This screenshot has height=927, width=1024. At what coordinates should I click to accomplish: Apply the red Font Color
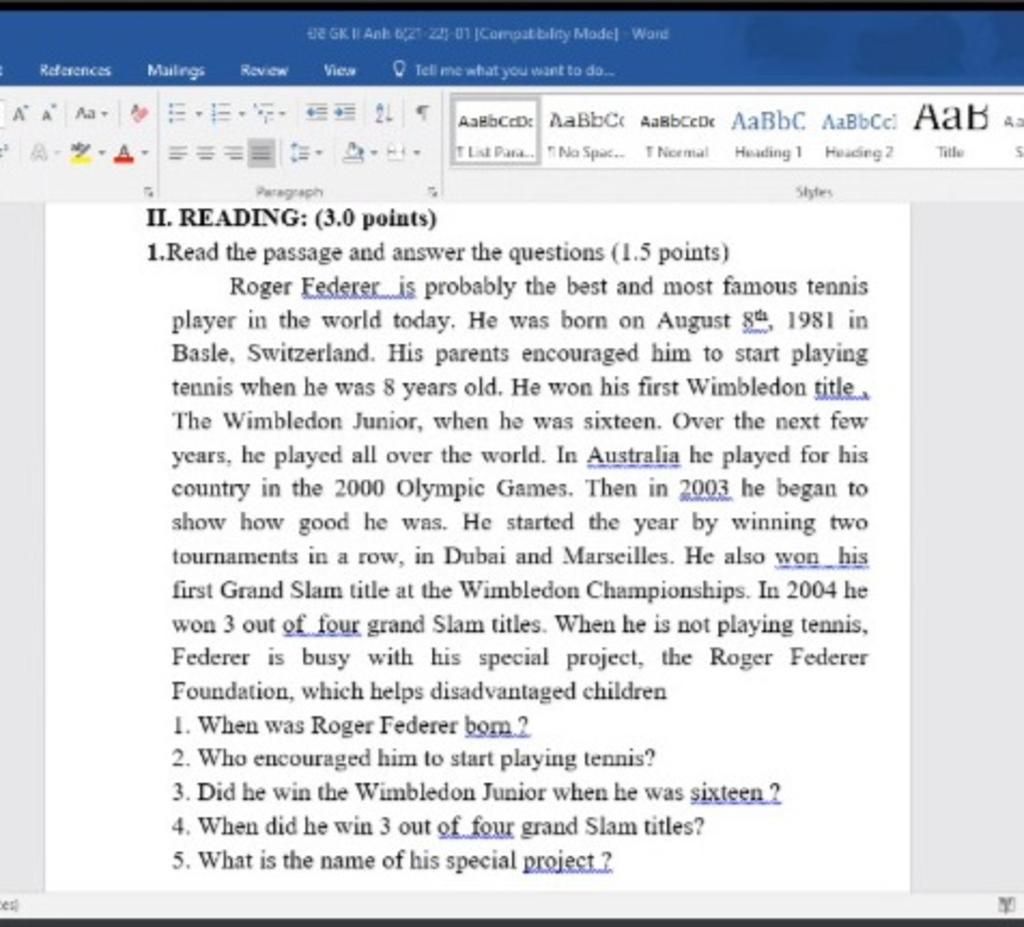pyautogui.click(x=124, y=154)
